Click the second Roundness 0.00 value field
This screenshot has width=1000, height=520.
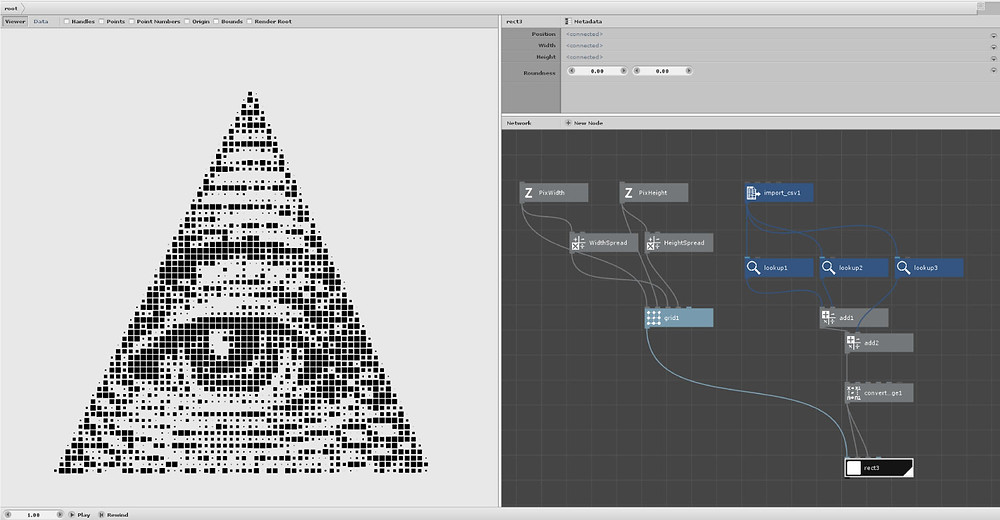point(662,71)
